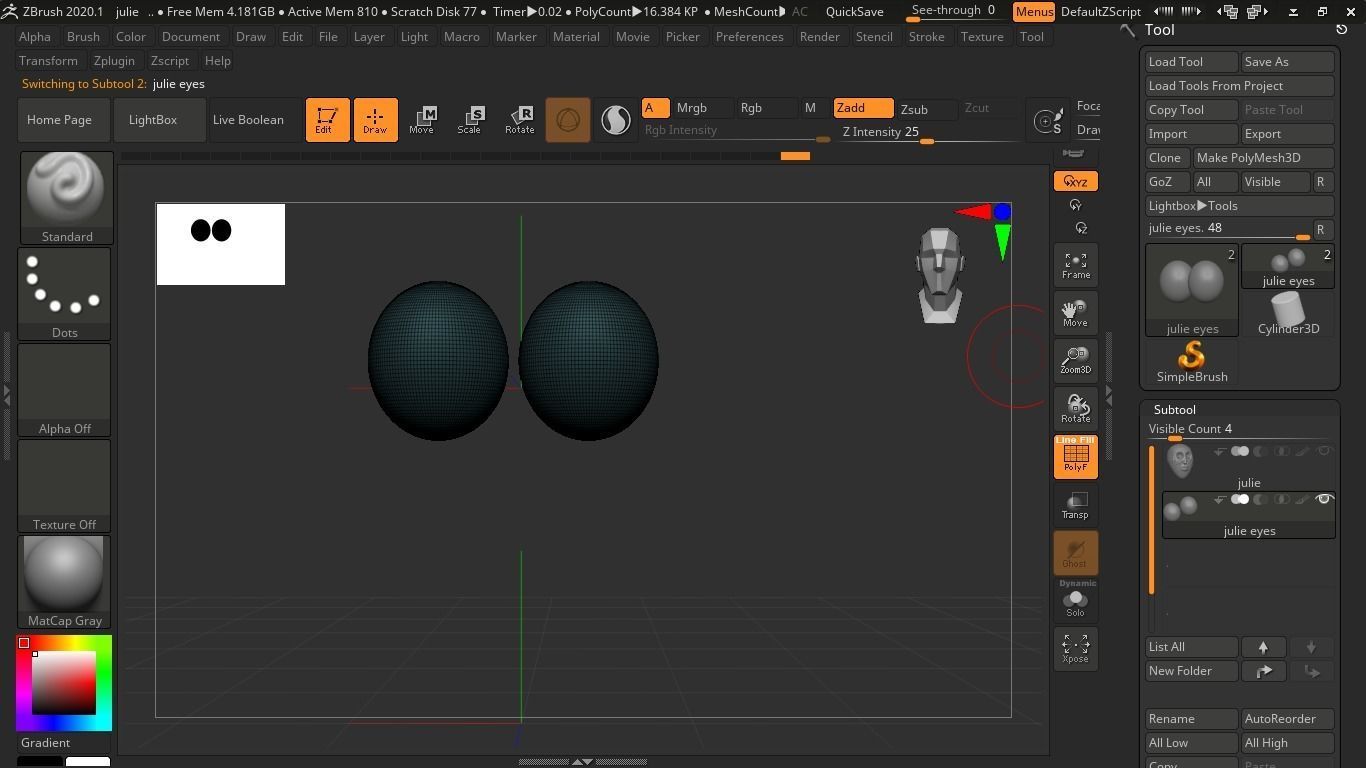Click New Folder button
Screen dimensions: 1366x768
pyautogui.click(x=1192, y=671)
